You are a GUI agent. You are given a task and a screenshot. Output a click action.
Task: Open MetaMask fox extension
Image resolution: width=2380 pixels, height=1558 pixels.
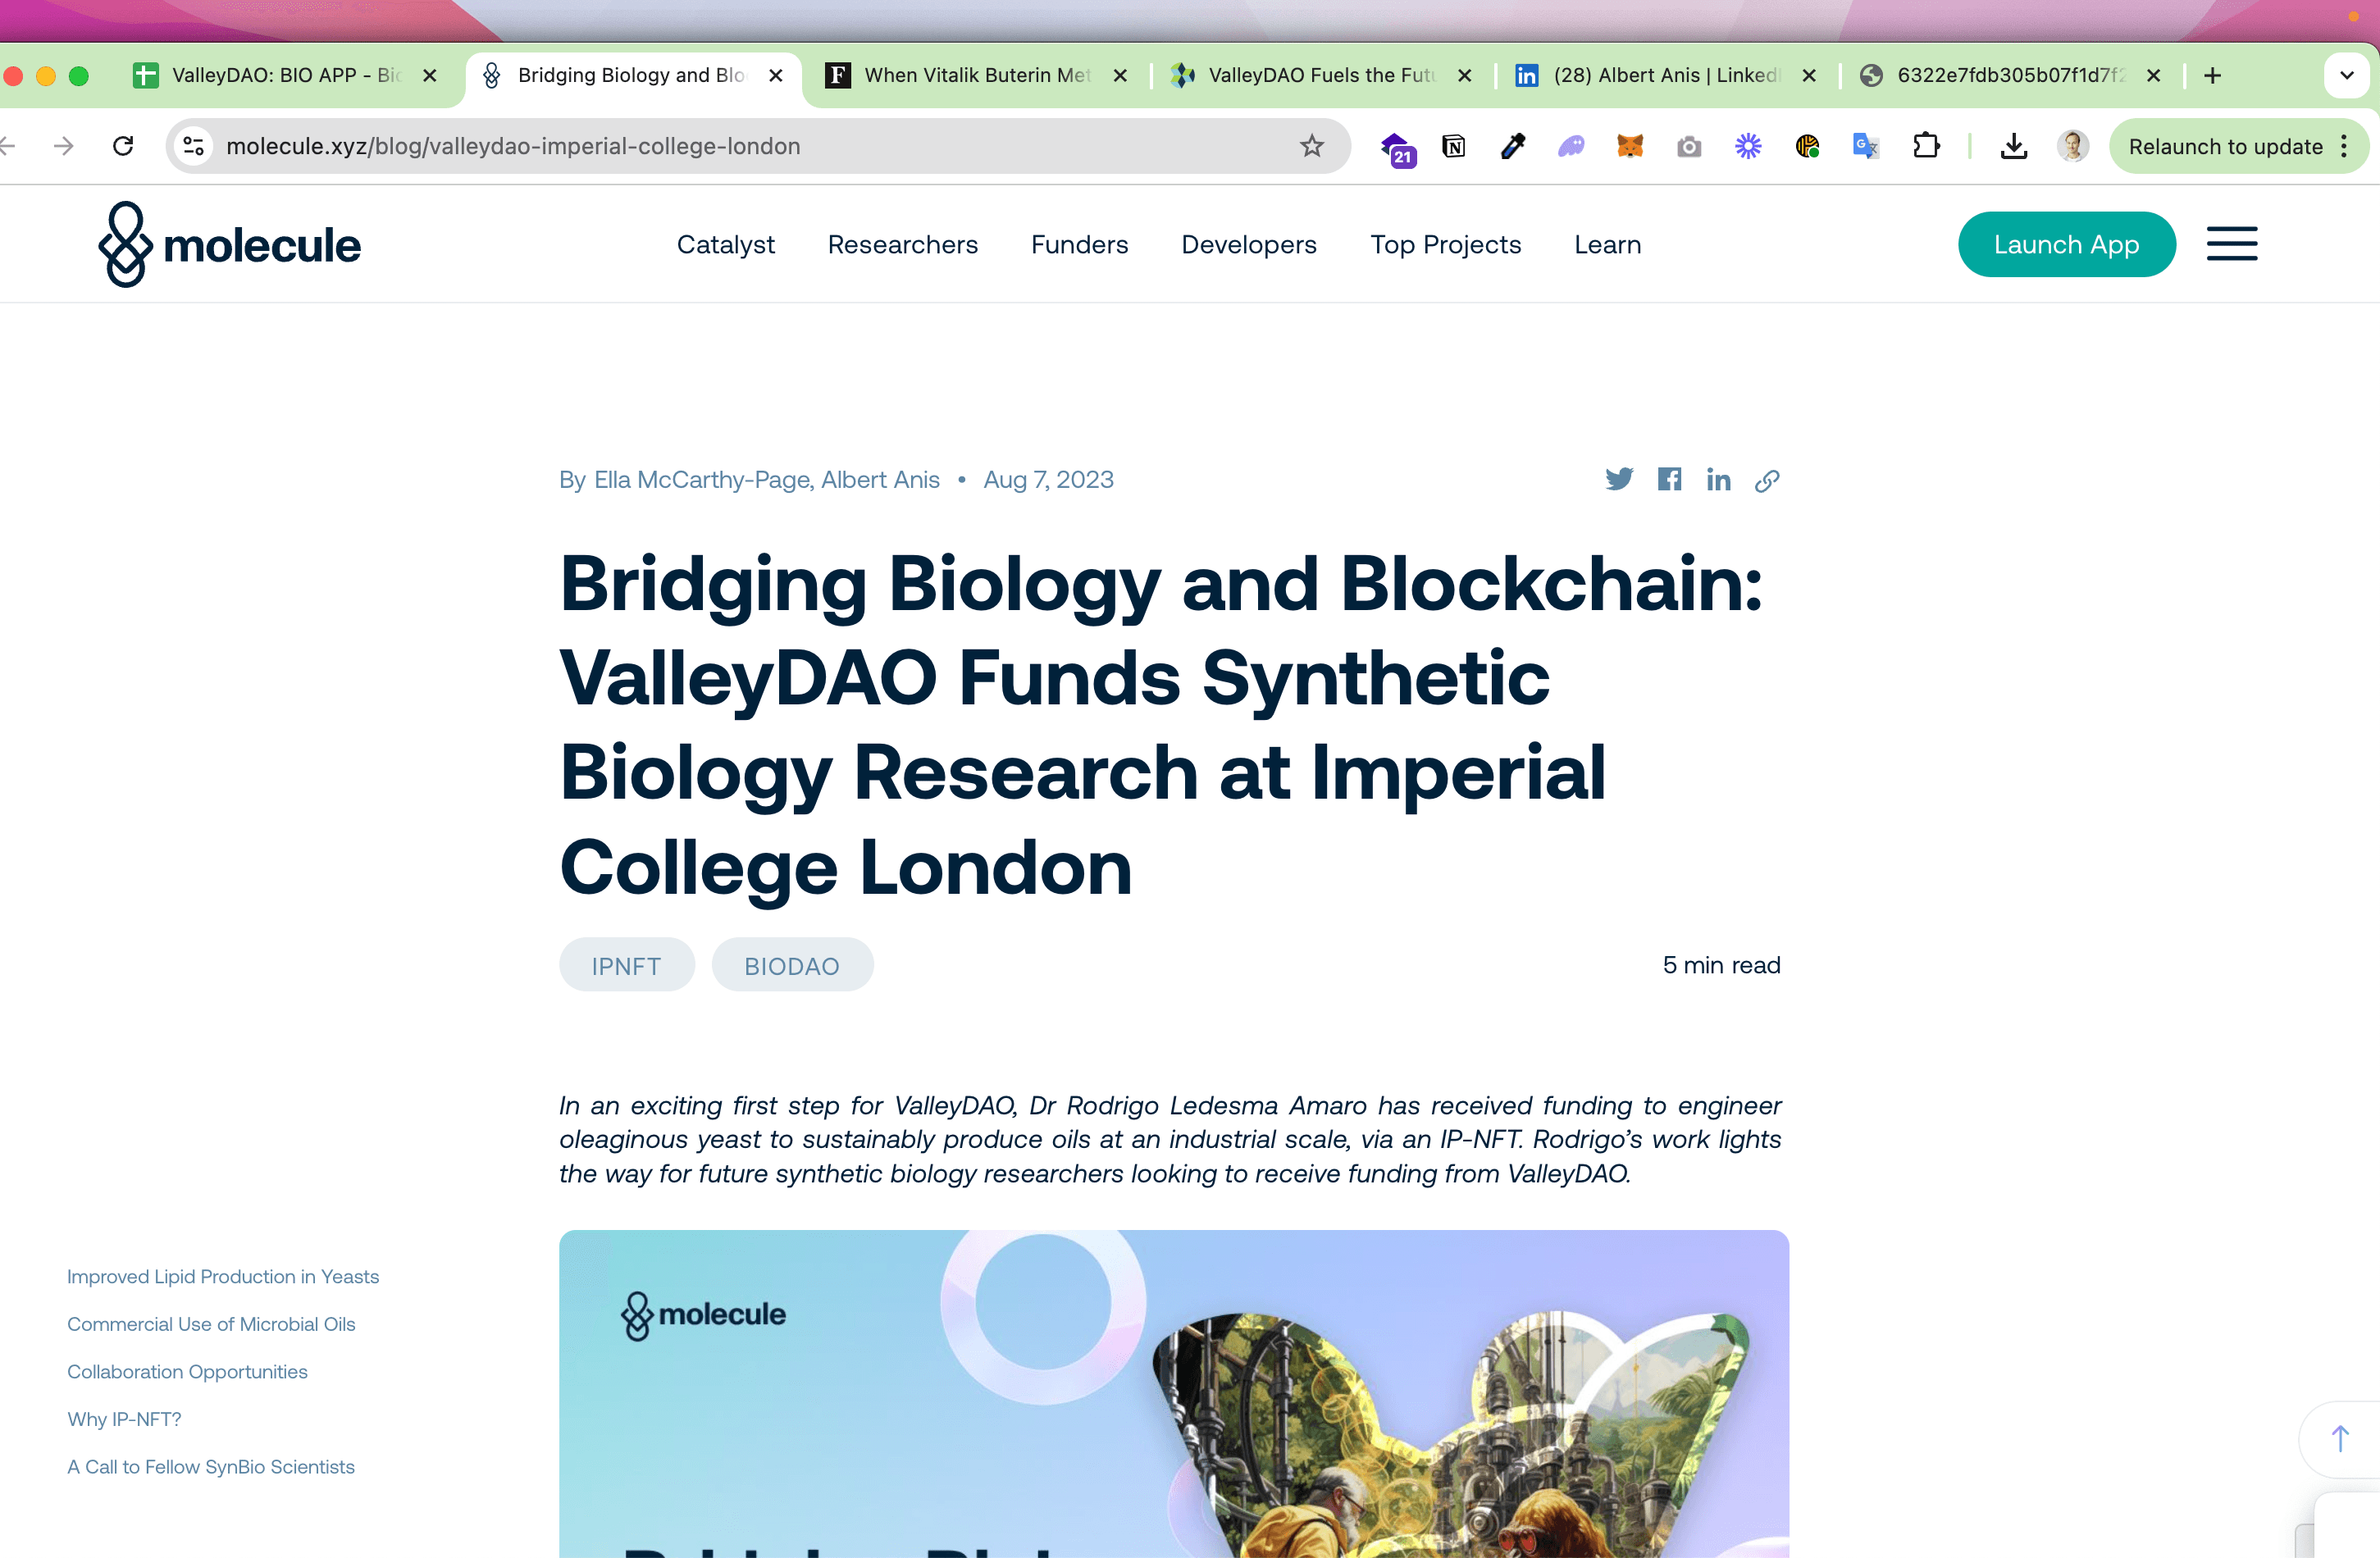tap(1630, 146)
